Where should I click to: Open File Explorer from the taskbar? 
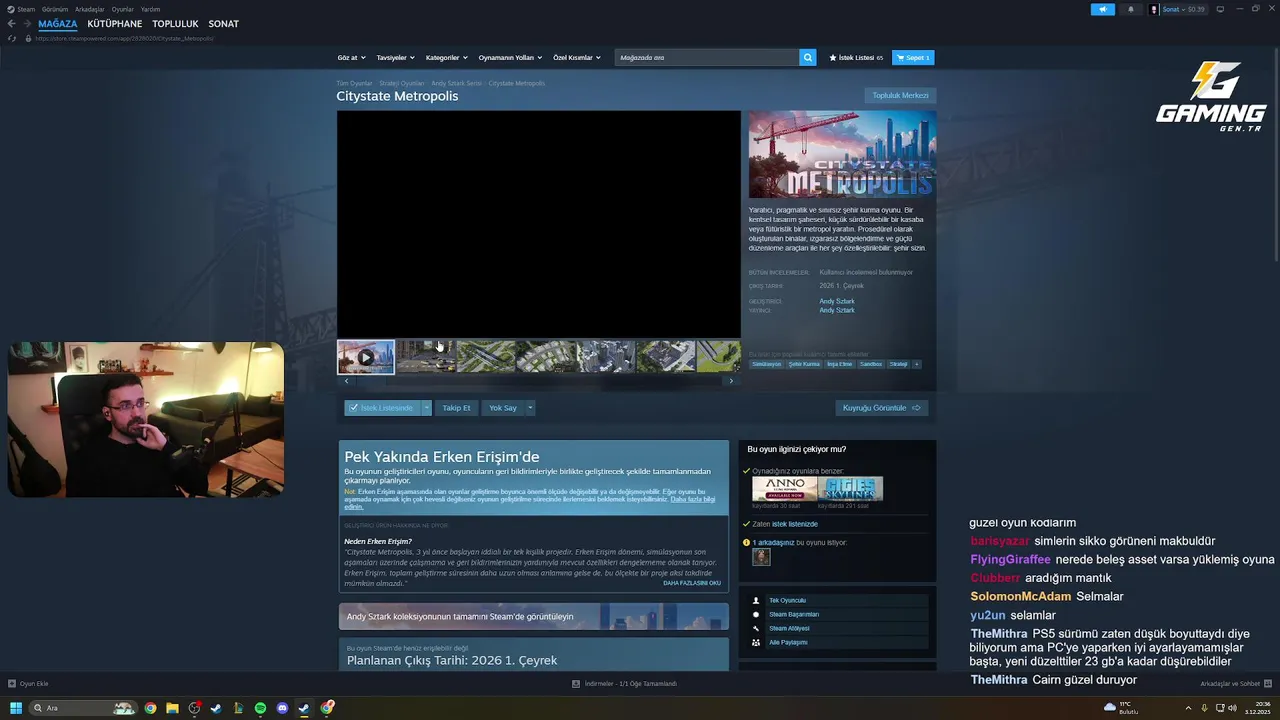(172, 708)
